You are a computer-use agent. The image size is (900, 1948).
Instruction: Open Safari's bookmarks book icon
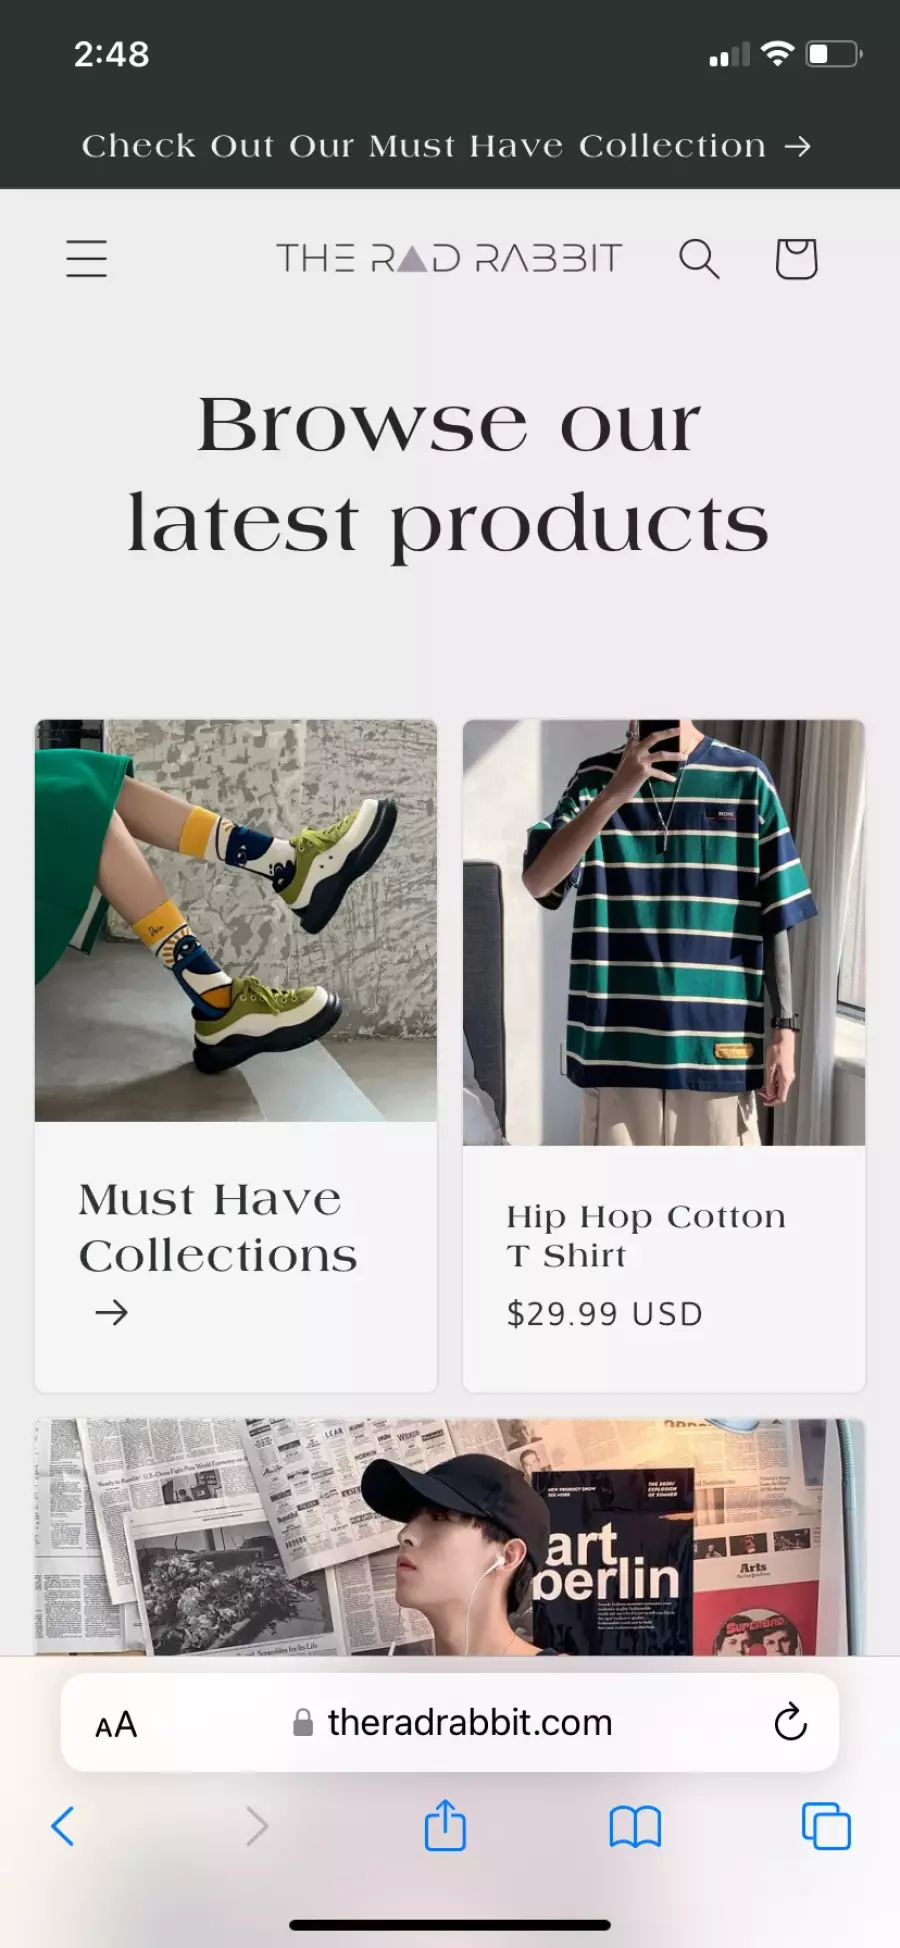point(635,1827)
